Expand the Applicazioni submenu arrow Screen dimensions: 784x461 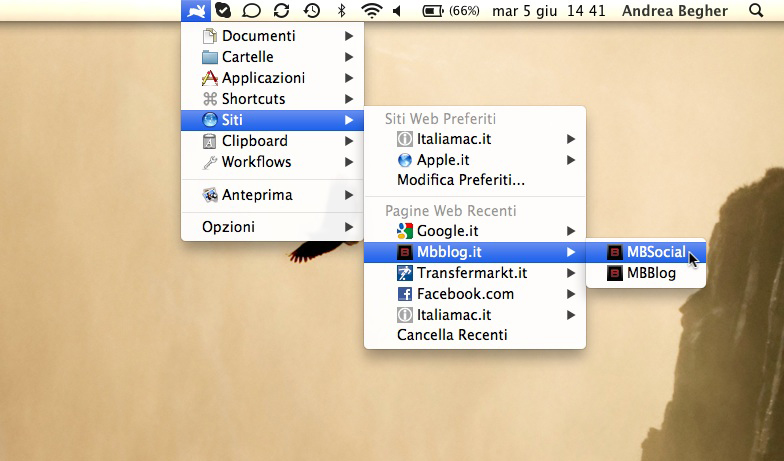tap(349, 78)
